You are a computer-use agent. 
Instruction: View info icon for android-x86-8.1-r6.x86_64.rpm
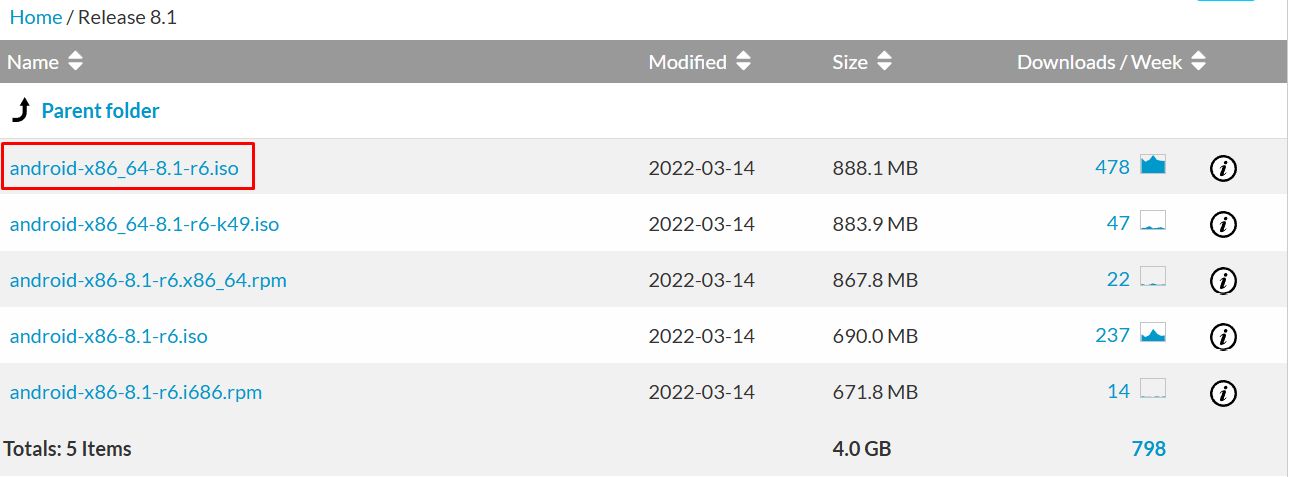point(1222,280)
